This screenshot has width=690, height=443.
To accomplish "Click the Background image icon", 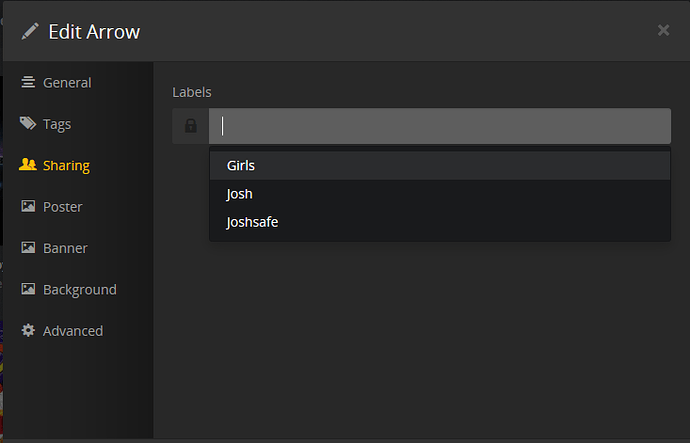I will tap(28, 290).
